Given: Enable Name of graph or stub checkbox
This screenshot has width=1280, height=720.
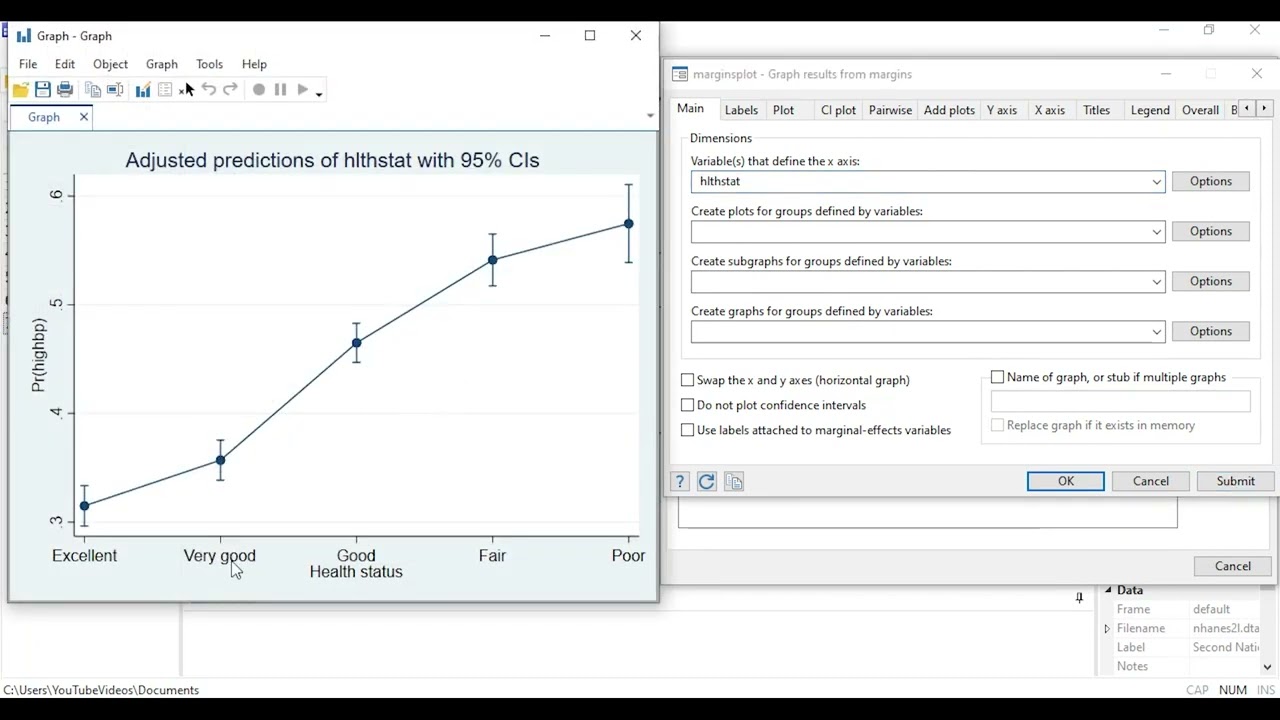Looking at the screenshot, I should point(997,377).
